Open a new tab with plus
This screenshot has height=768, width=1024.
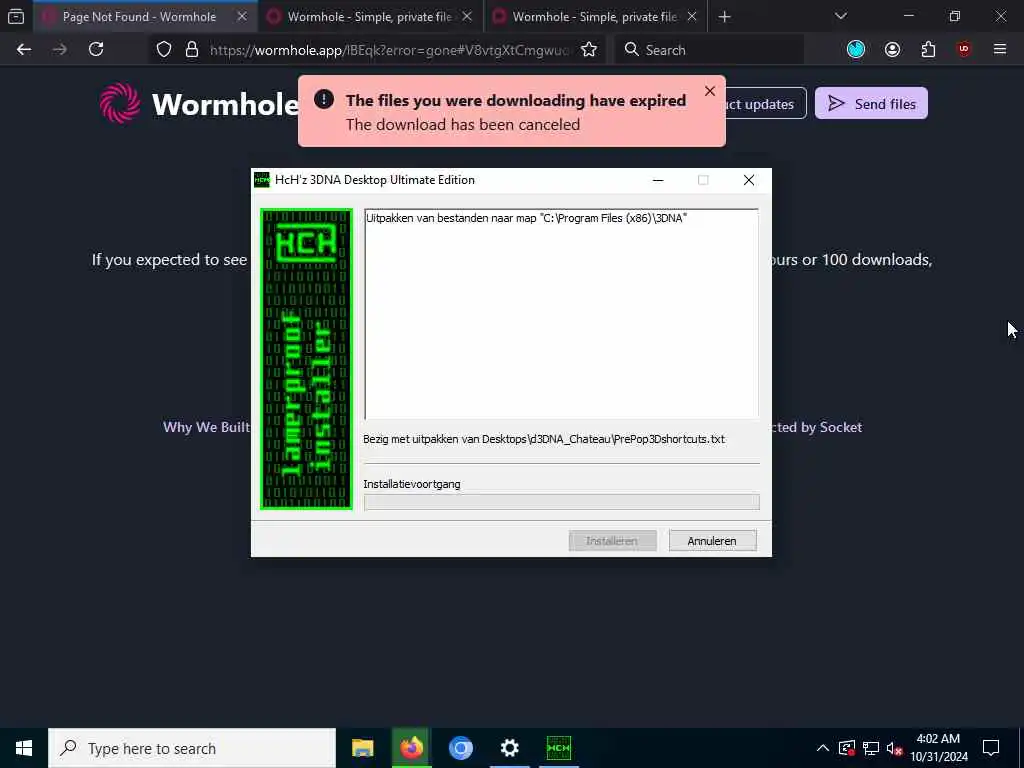tap(724, 17)
